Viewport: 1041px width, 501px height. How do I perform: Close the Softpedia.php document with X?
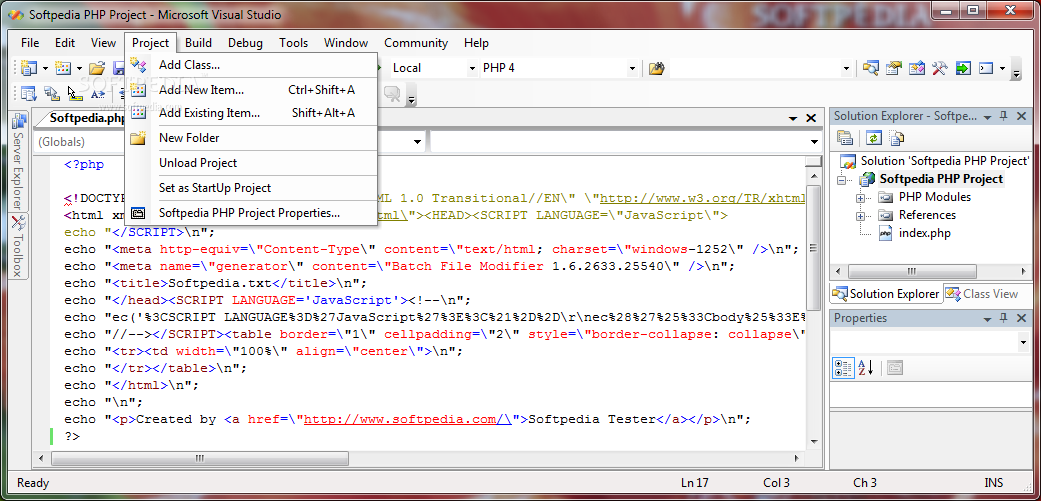pyautogui.click(x=811, y=118)
